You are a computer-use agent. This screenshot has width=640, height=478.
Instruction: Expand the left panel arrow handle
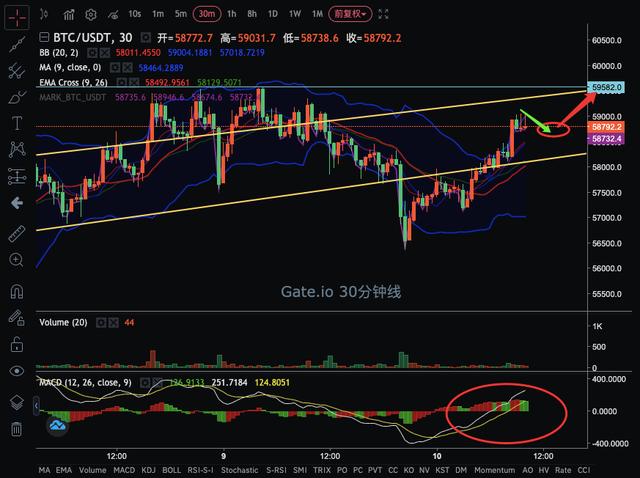coord(36,405)
